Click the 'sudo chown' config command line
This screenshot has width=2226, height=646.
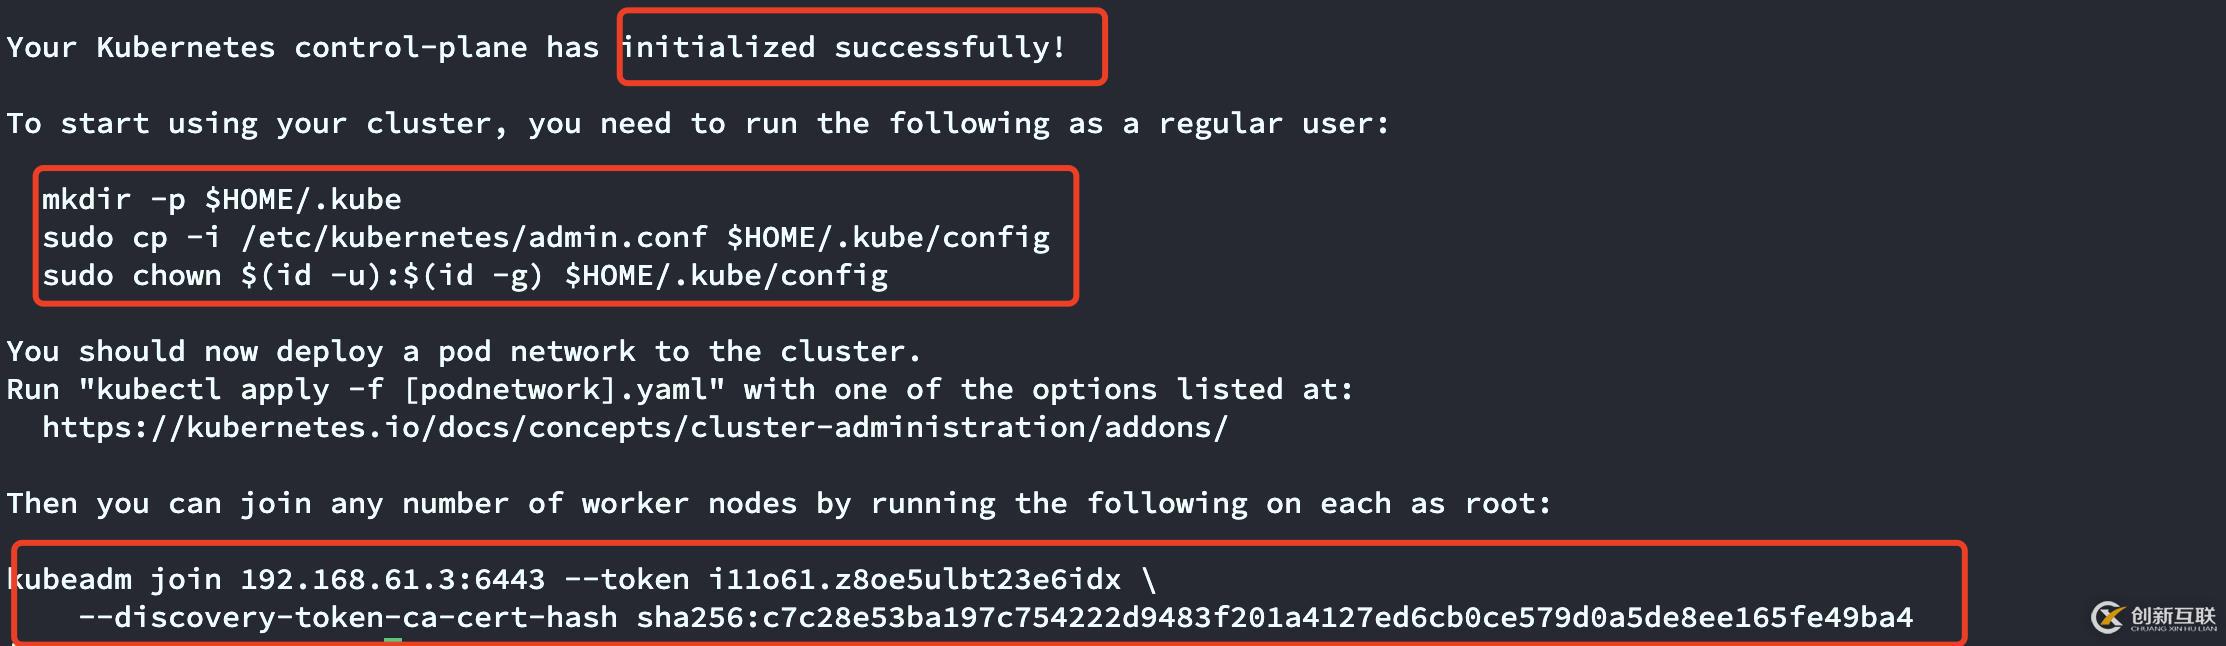coord(465,276)
